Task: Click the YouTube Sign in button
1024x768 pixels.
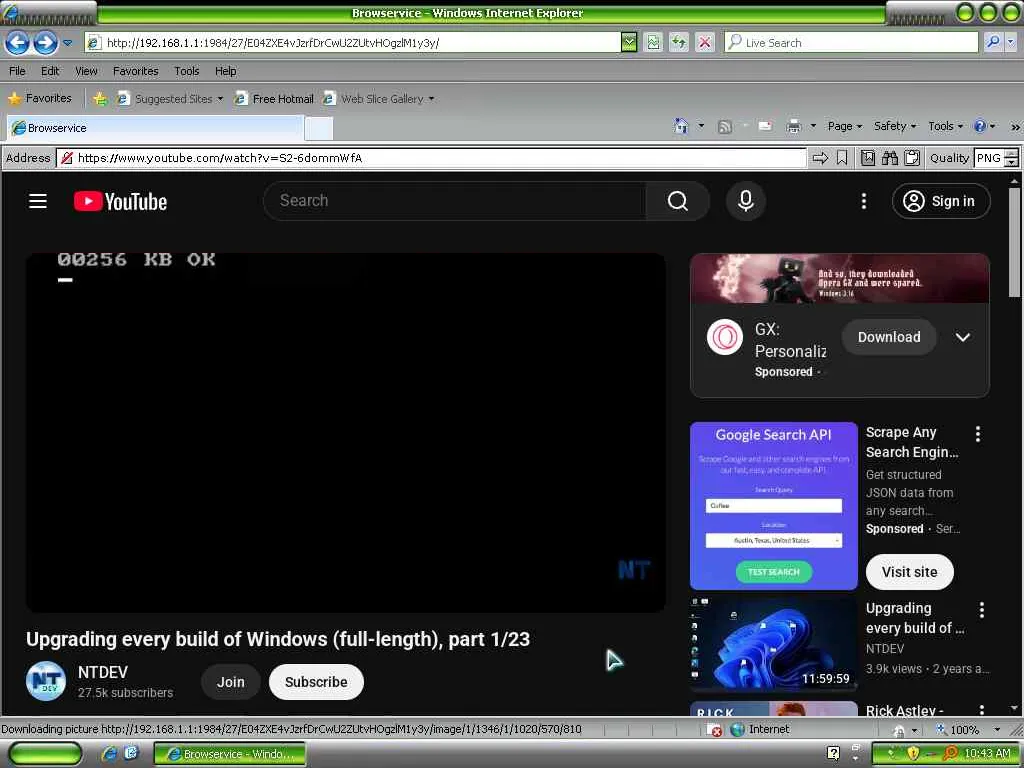Action: point(941,201)
